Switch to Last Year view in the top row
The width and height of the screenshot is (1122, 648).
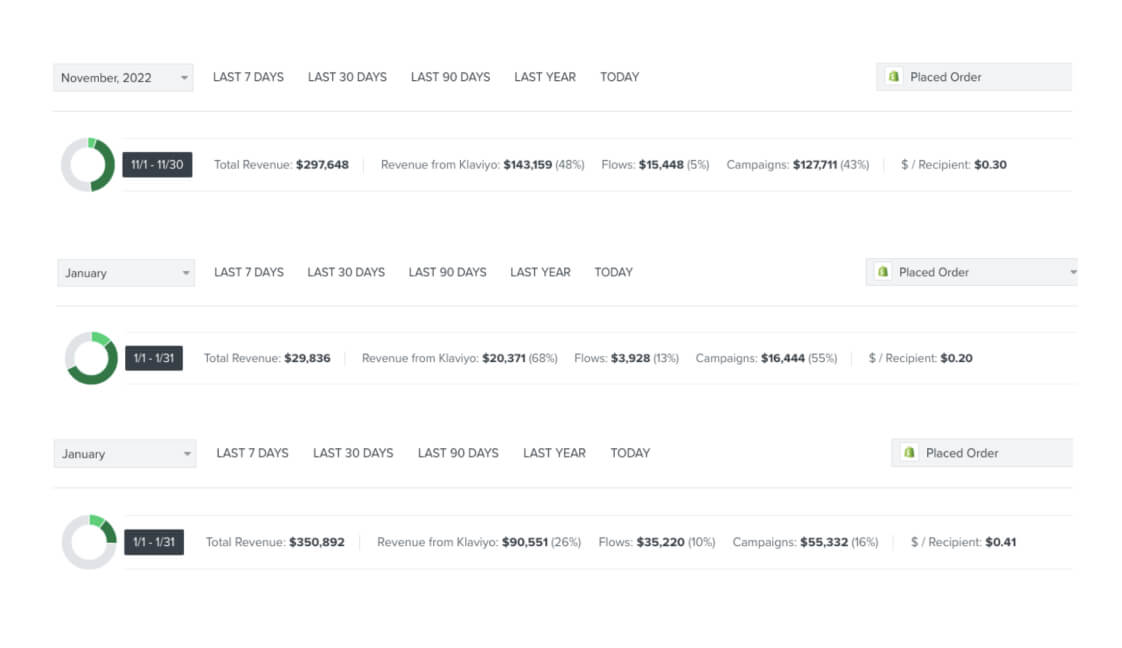[x=544, y=76]
